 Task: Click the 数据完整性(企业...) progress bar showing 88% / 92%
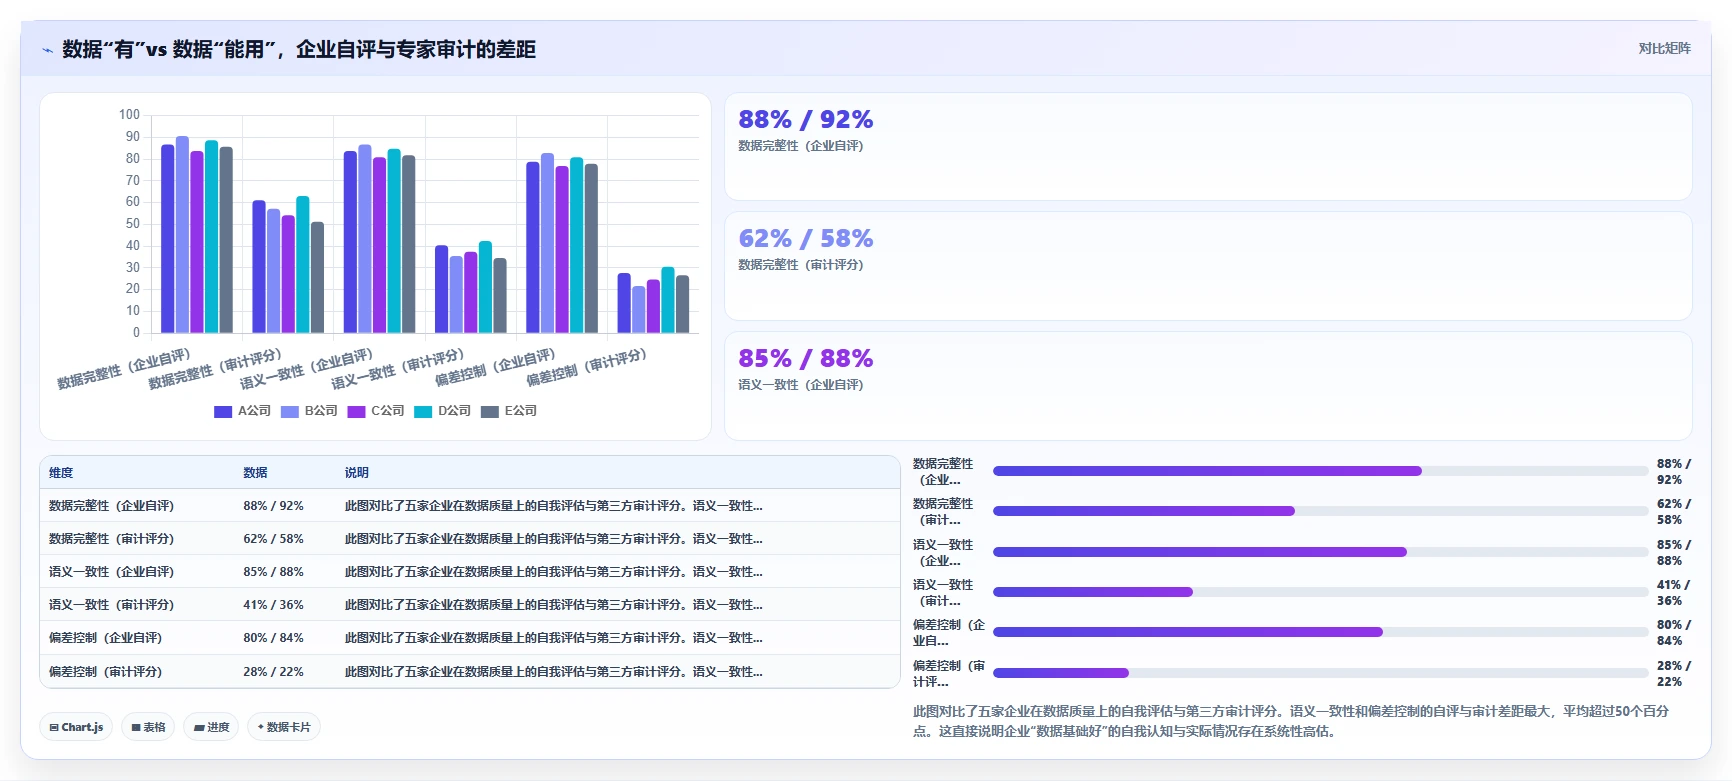tap(1320, 471)
